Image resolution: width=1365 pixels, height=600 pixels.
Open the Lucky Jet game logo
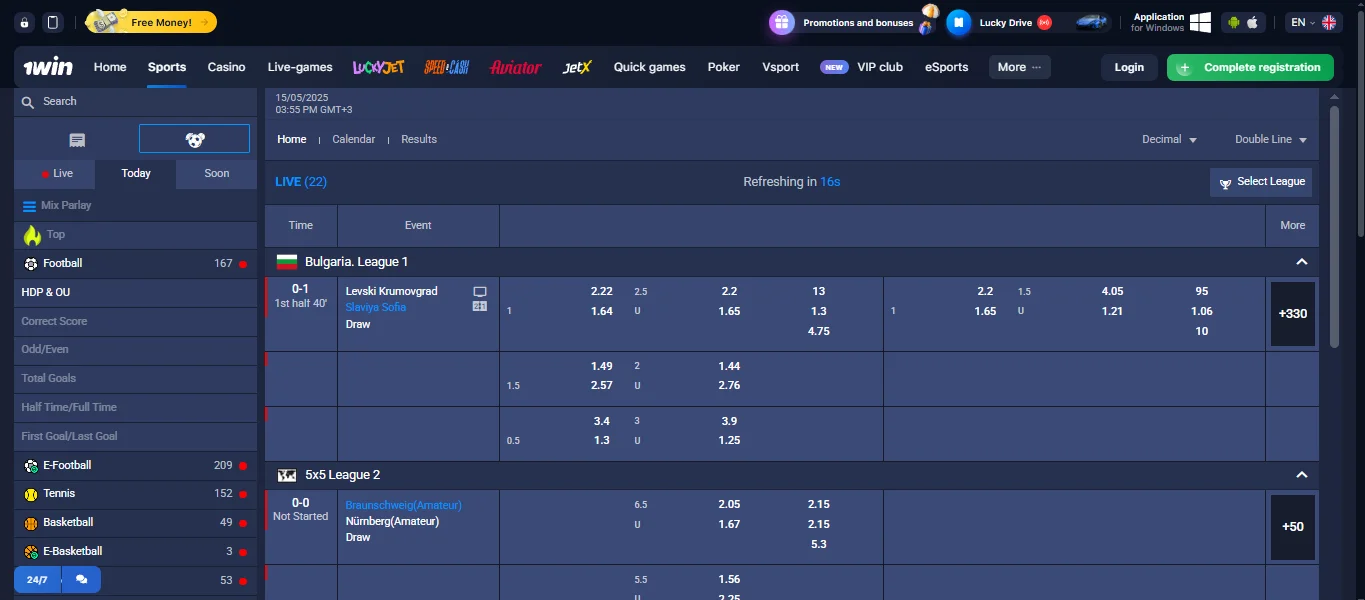(x=378, y=67)
